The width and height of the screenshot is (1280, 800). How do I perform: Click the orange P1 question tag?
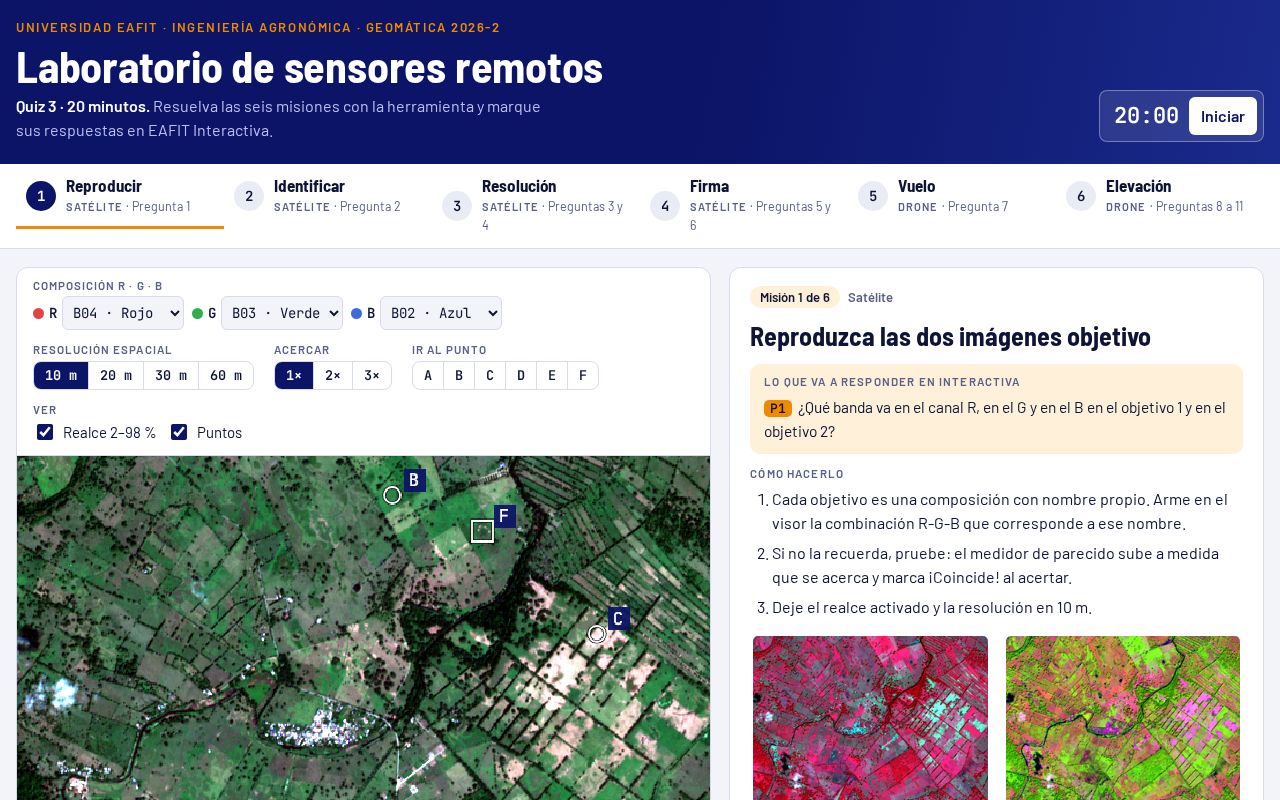click(778, 408)
